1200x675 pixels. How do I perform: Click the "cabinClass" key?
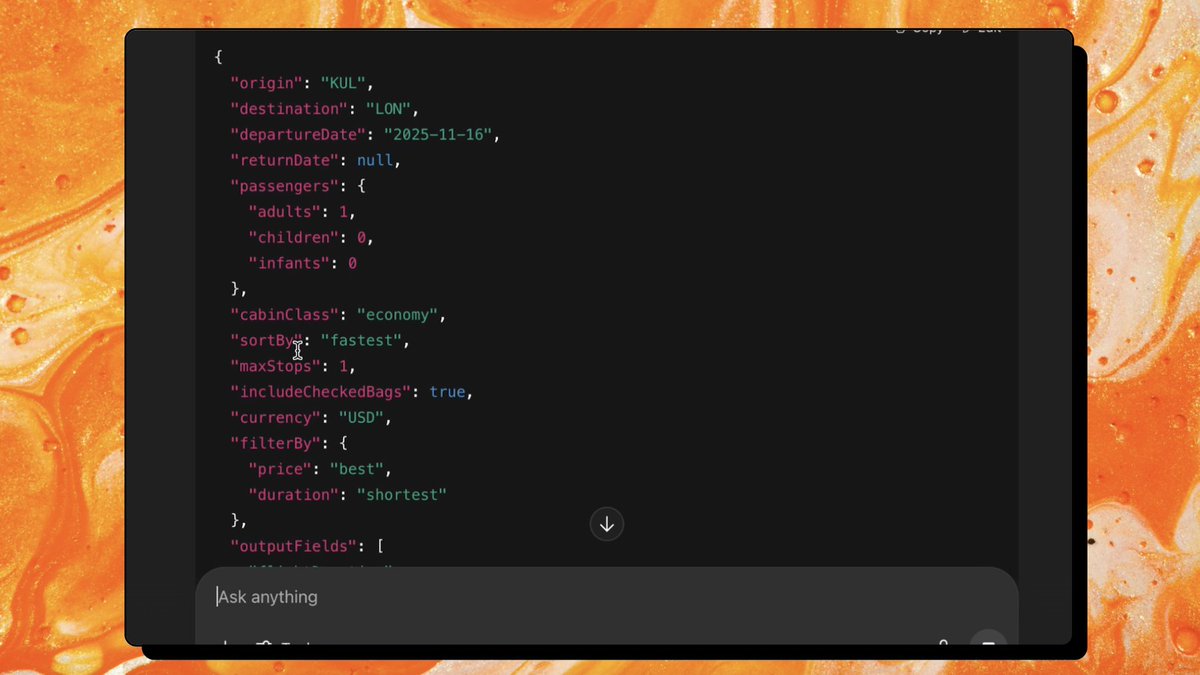pos(285,315)
